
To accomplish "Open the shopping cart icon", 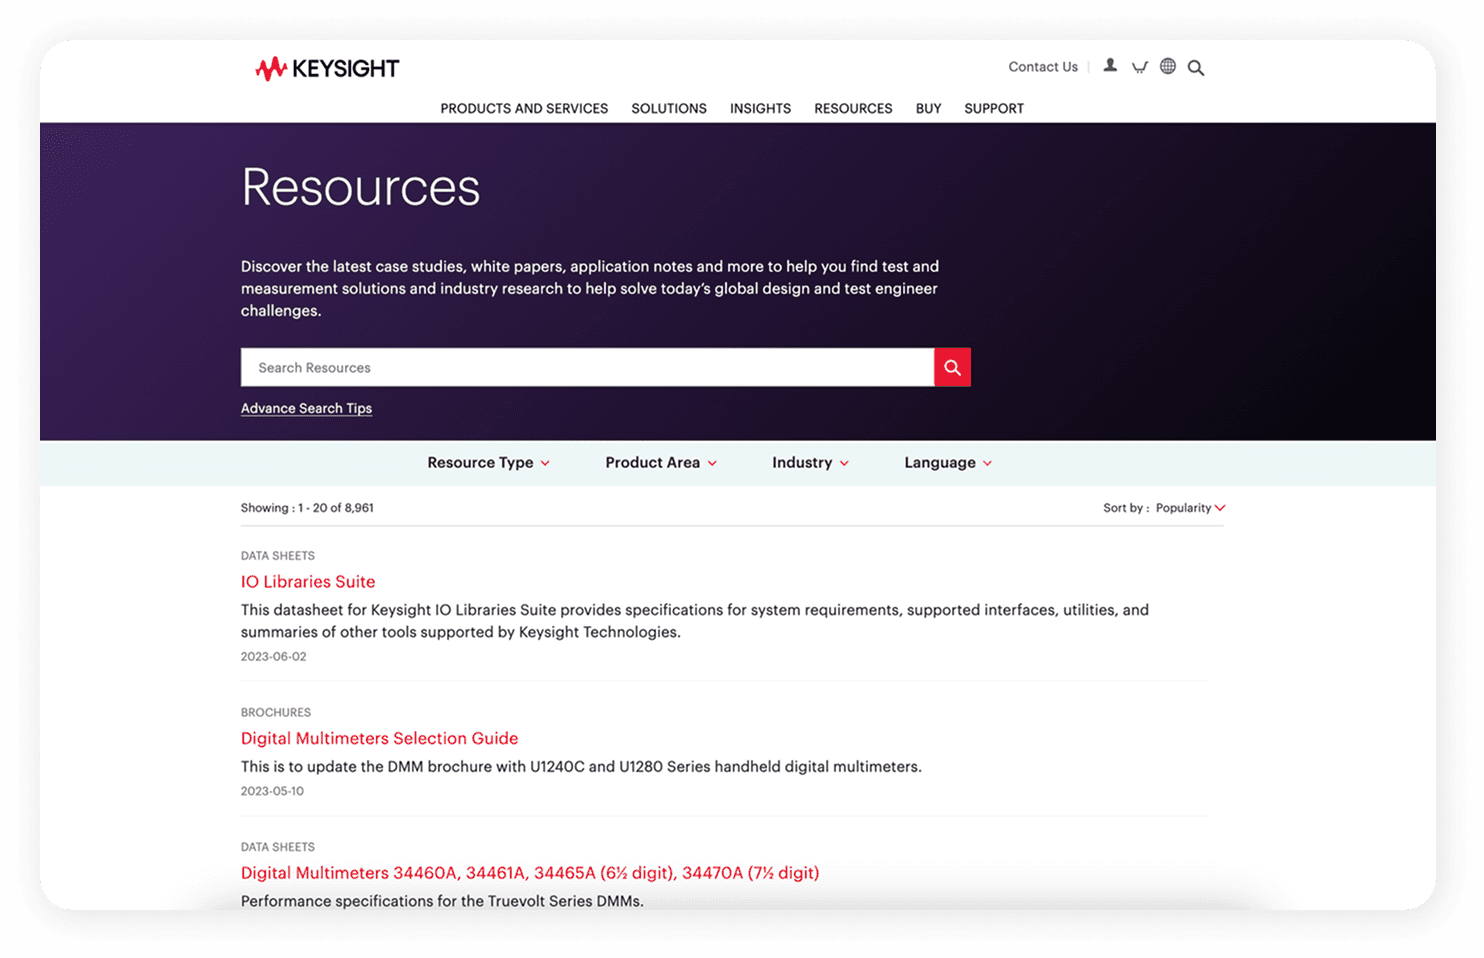I will tap(1139, 67).
